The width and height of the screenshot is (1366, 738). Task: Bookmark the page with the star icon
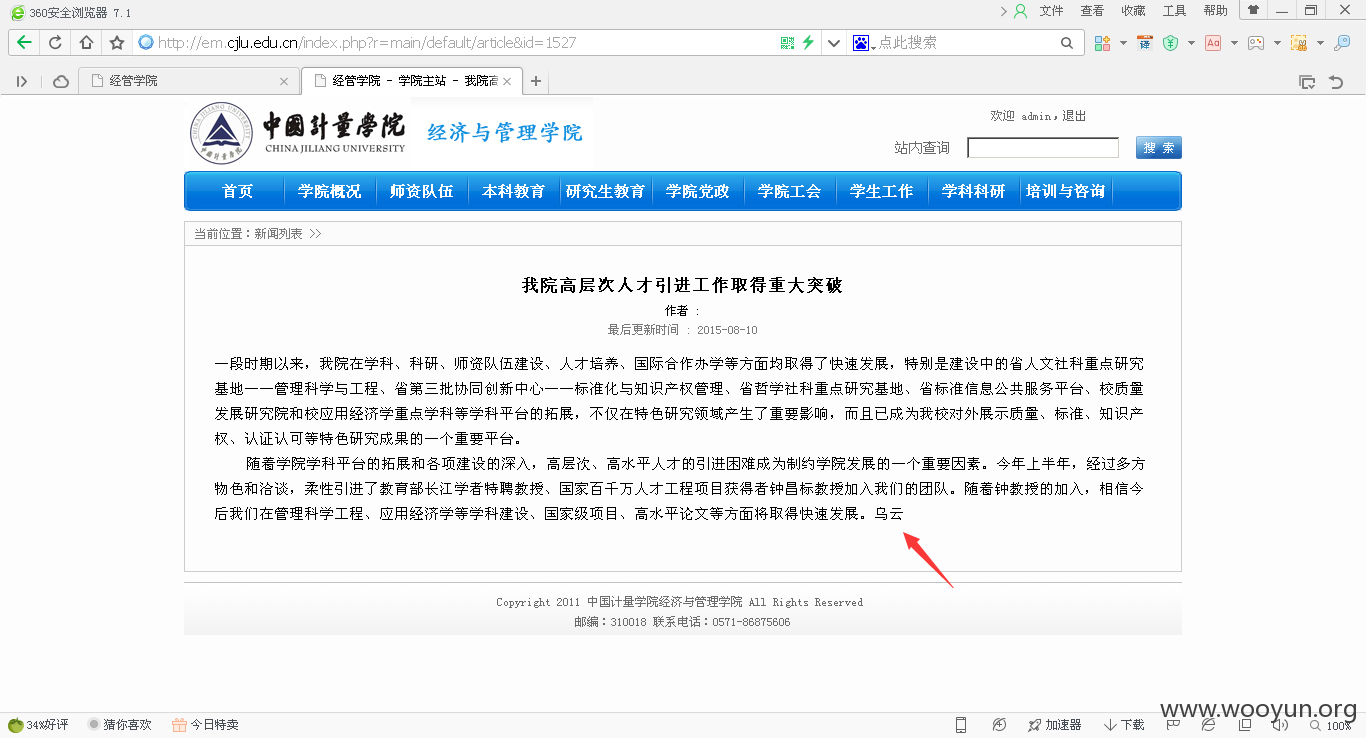coord(117,43)
